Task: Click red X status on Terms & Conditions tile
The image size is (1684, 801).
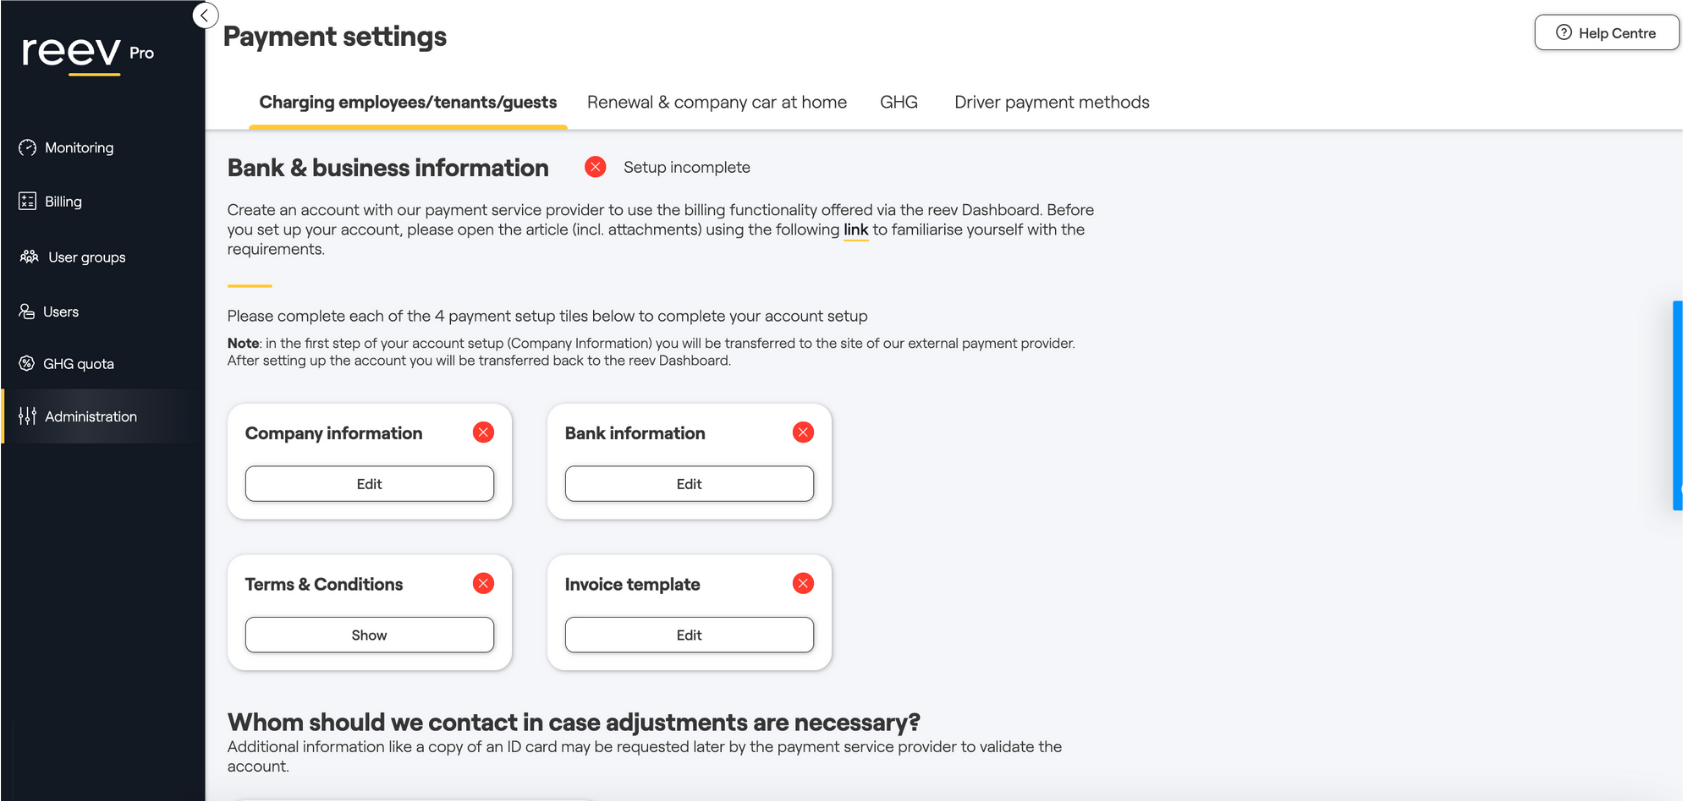Action: 483,583
